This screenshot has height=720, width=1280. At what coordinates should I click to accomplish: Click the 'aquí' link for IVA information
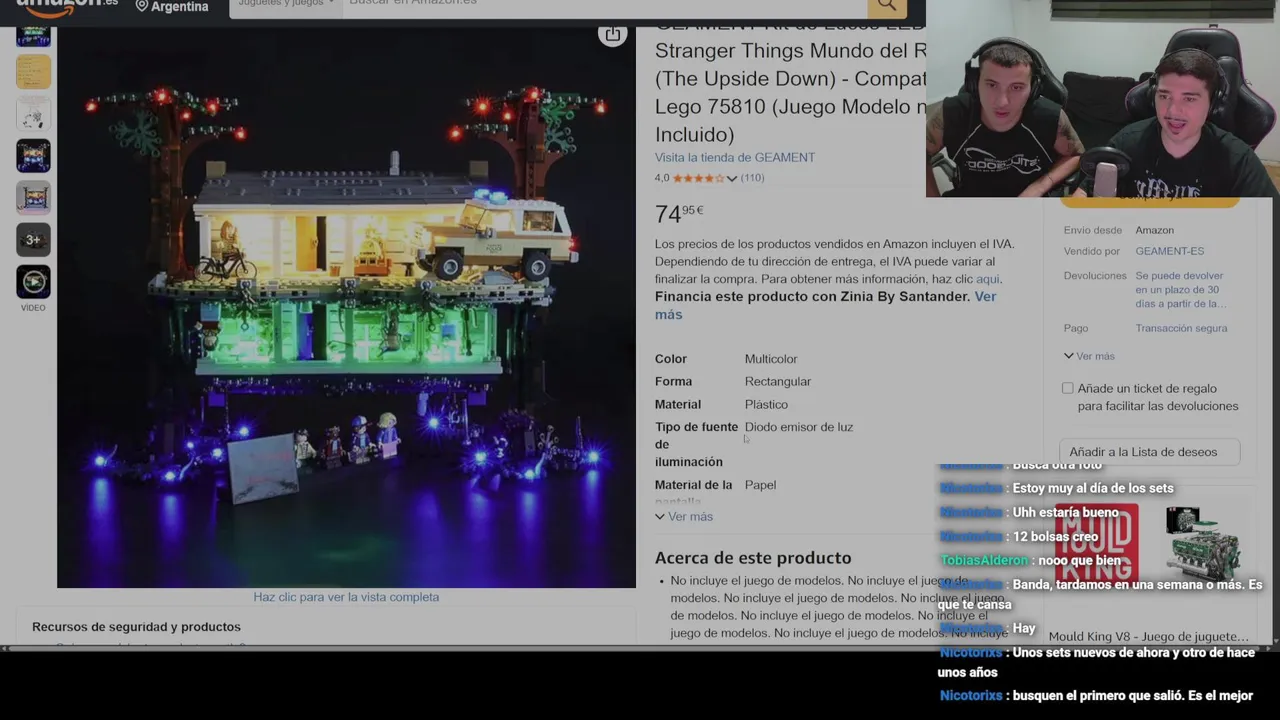[987, 279]
